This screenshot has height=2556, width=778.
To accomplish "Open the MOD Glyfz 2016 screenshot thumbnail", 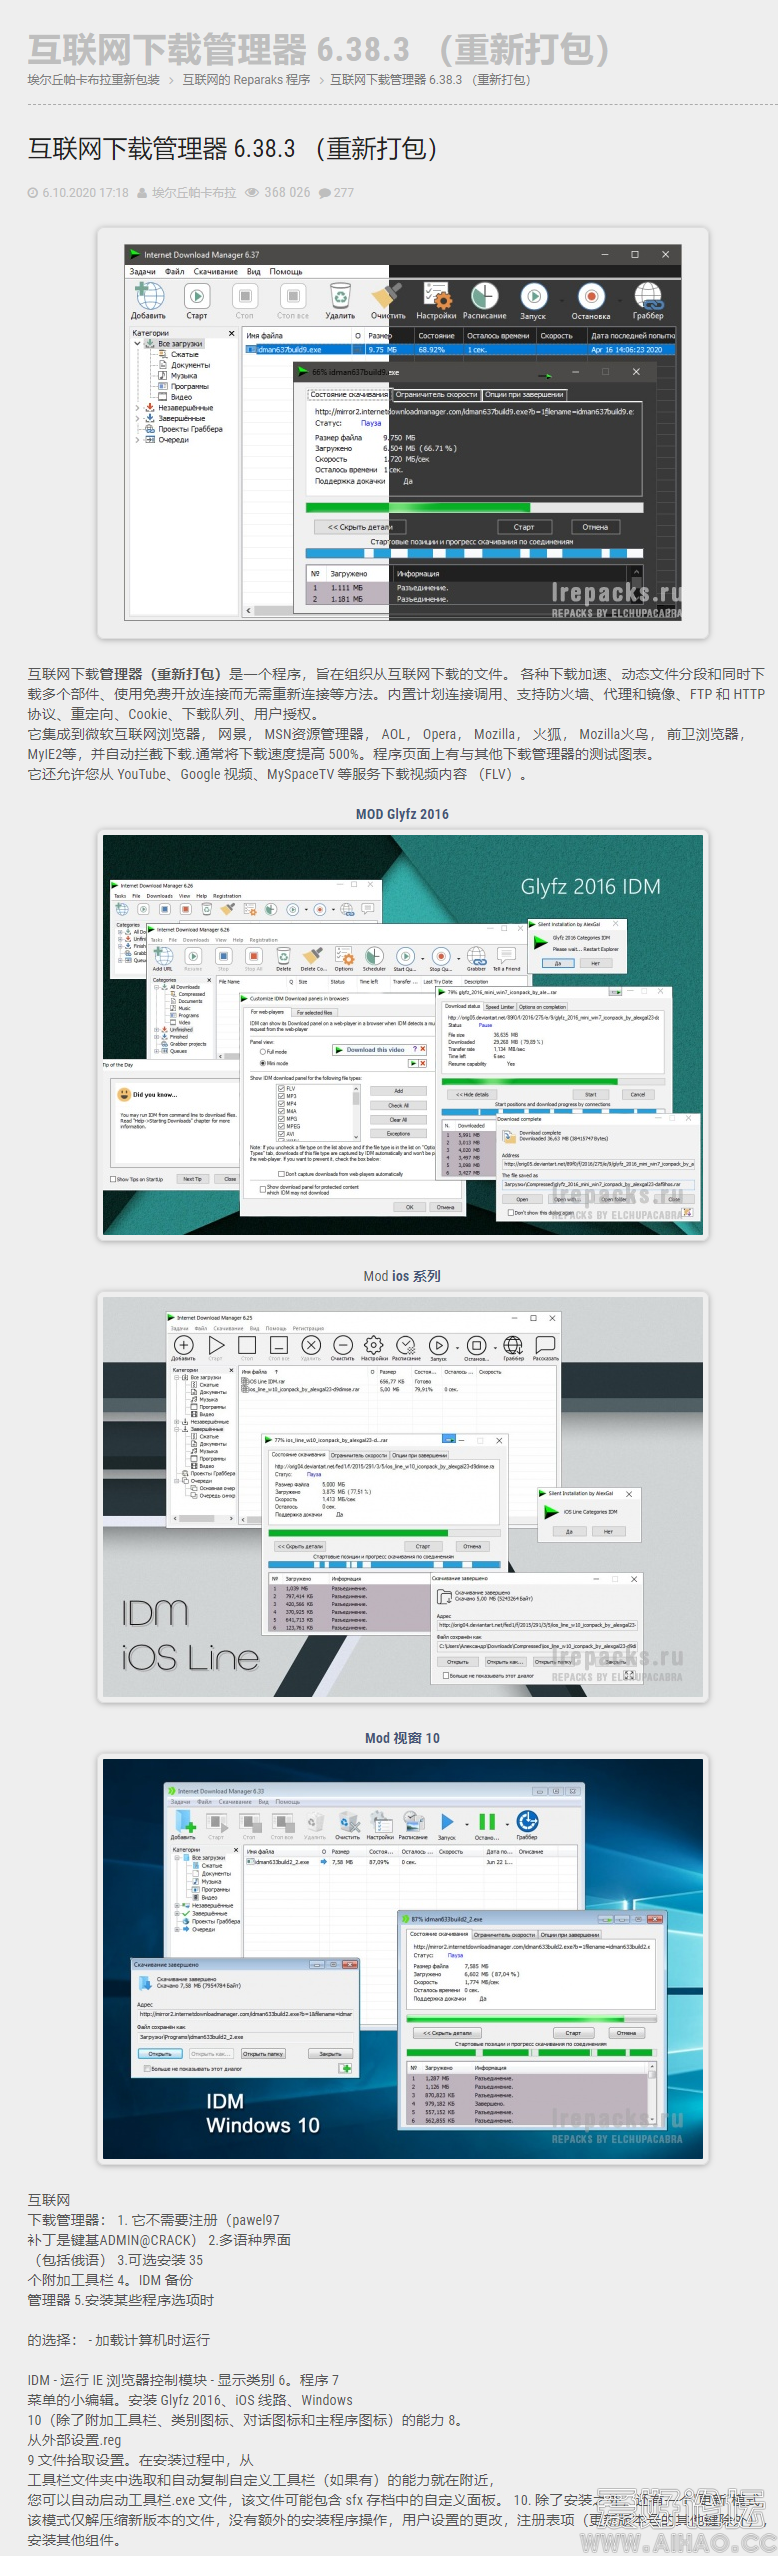I will pos(403,1035).
